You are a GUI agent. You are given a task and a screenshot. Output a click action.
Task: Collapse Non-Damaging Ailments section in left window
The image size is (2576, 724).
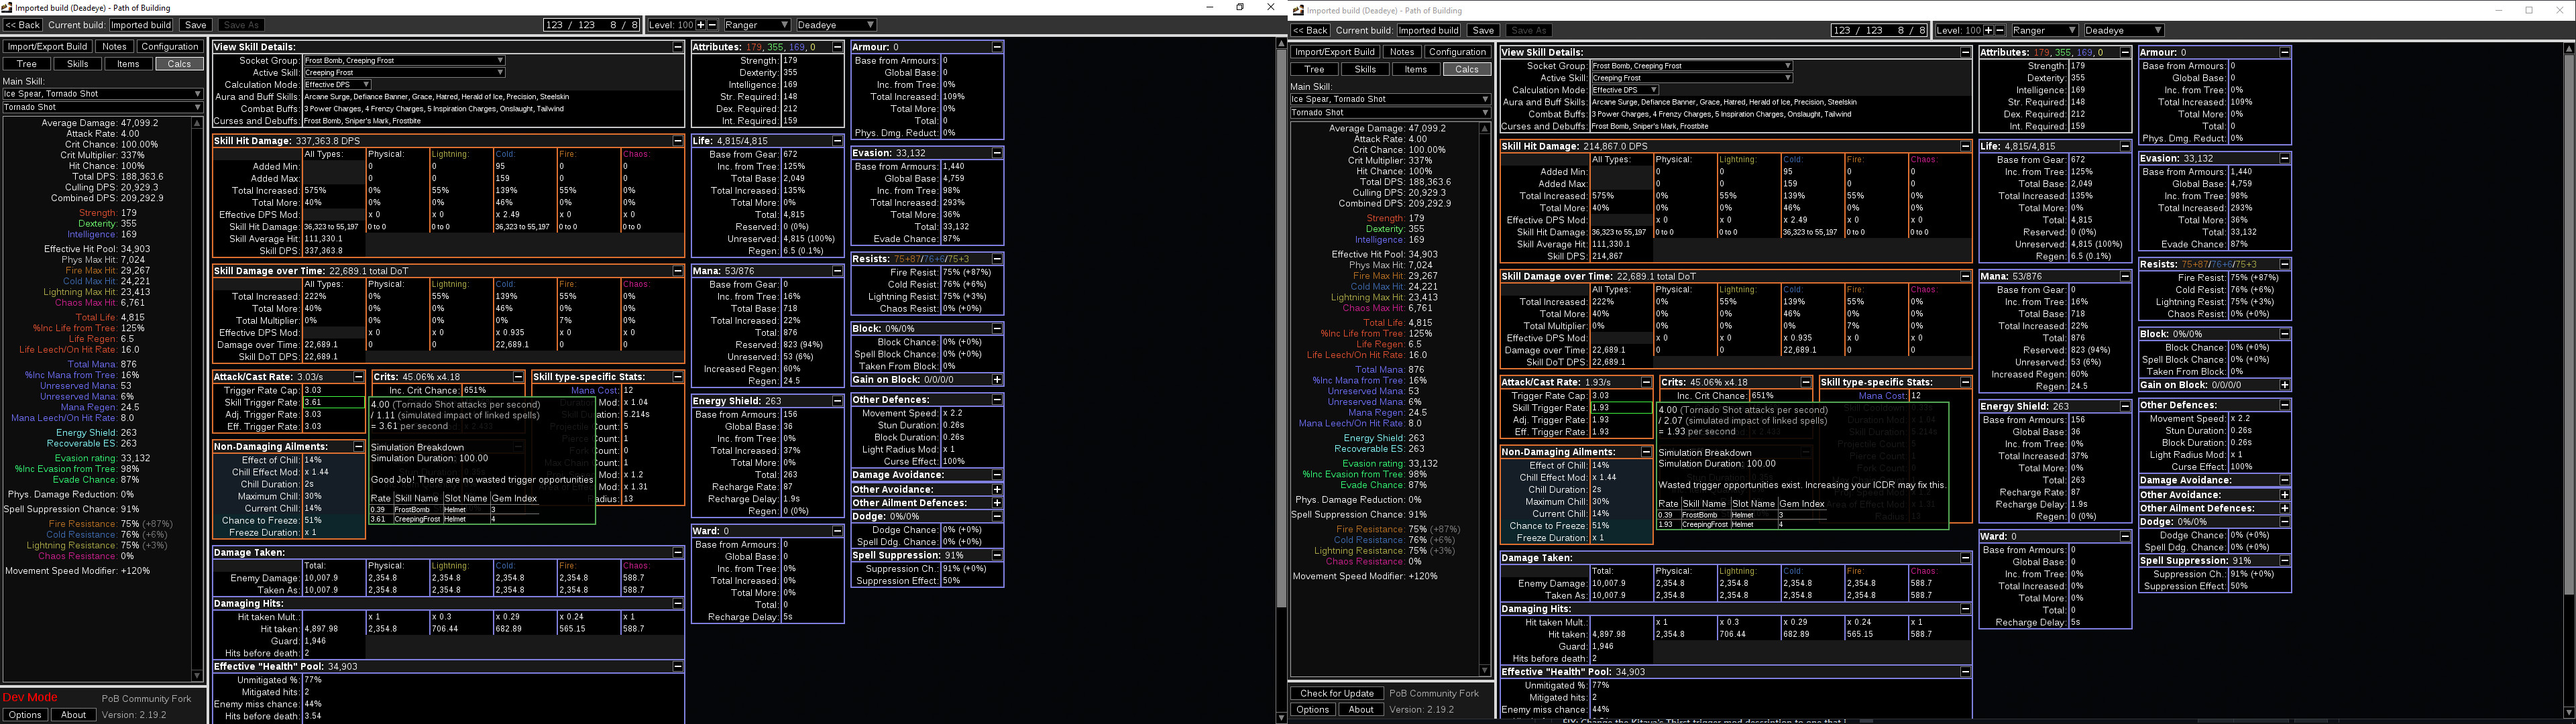[358, 447]
